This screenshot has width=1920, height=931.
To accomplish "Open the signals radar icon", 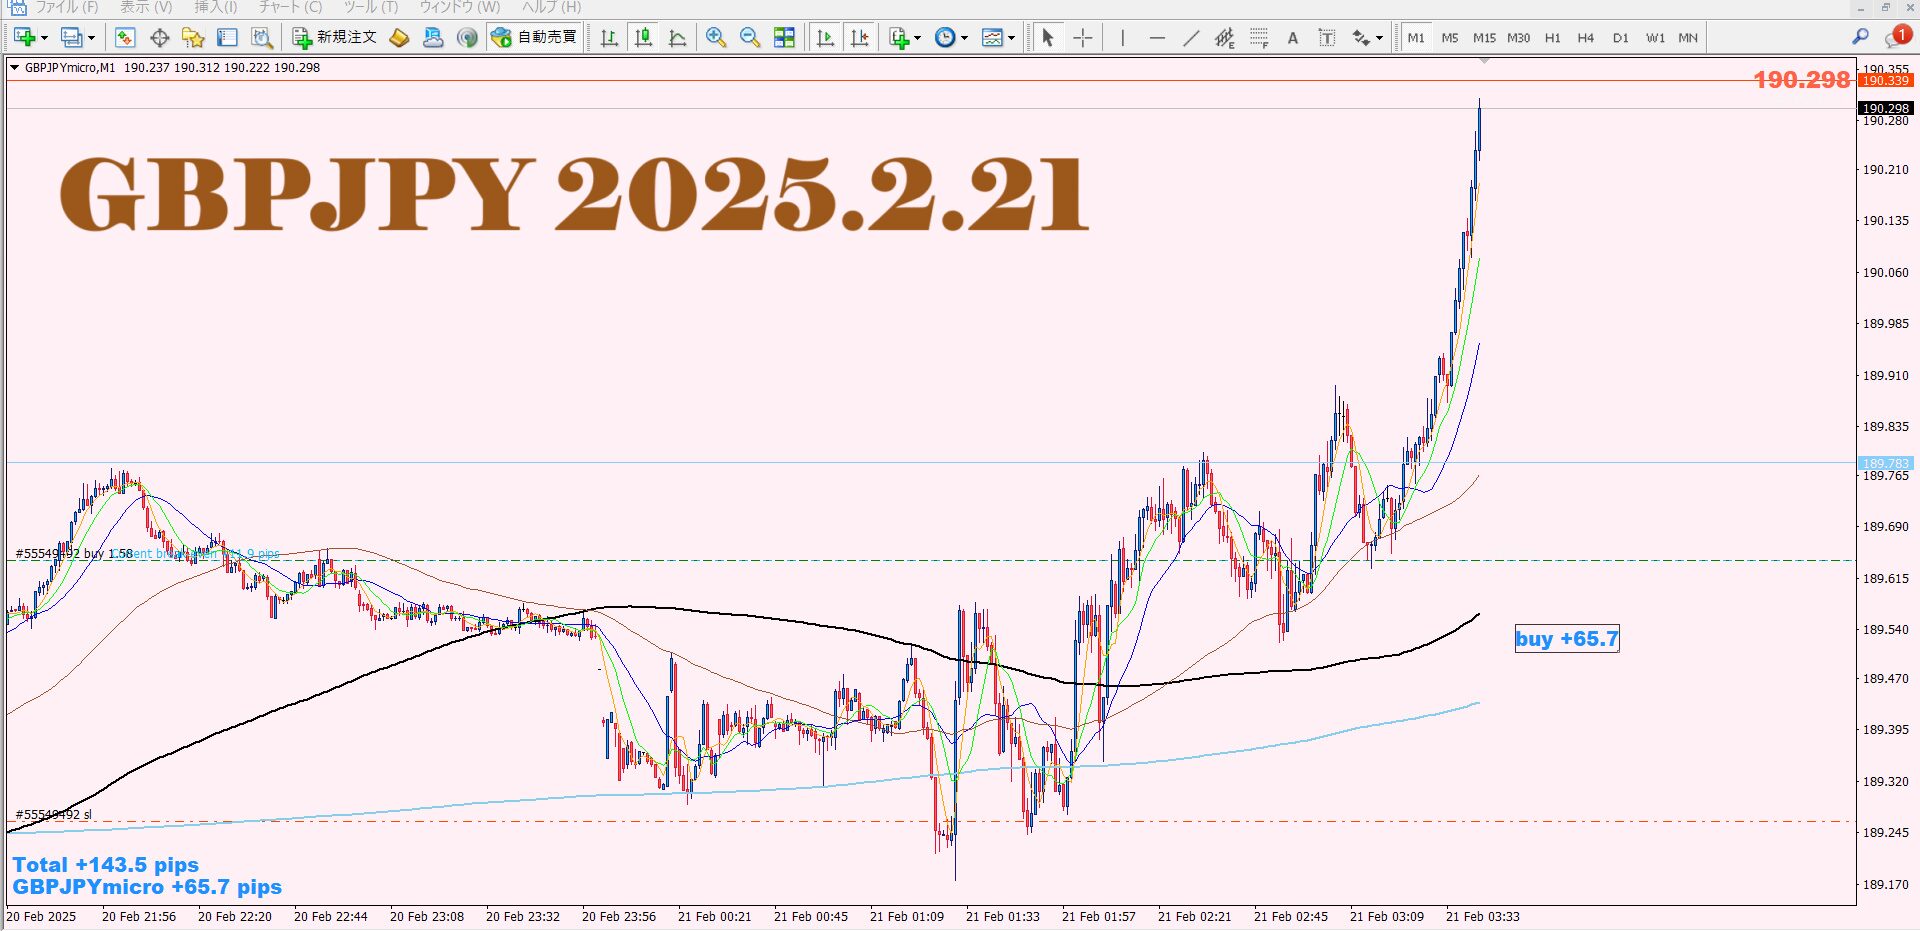I will click(467, 38).
